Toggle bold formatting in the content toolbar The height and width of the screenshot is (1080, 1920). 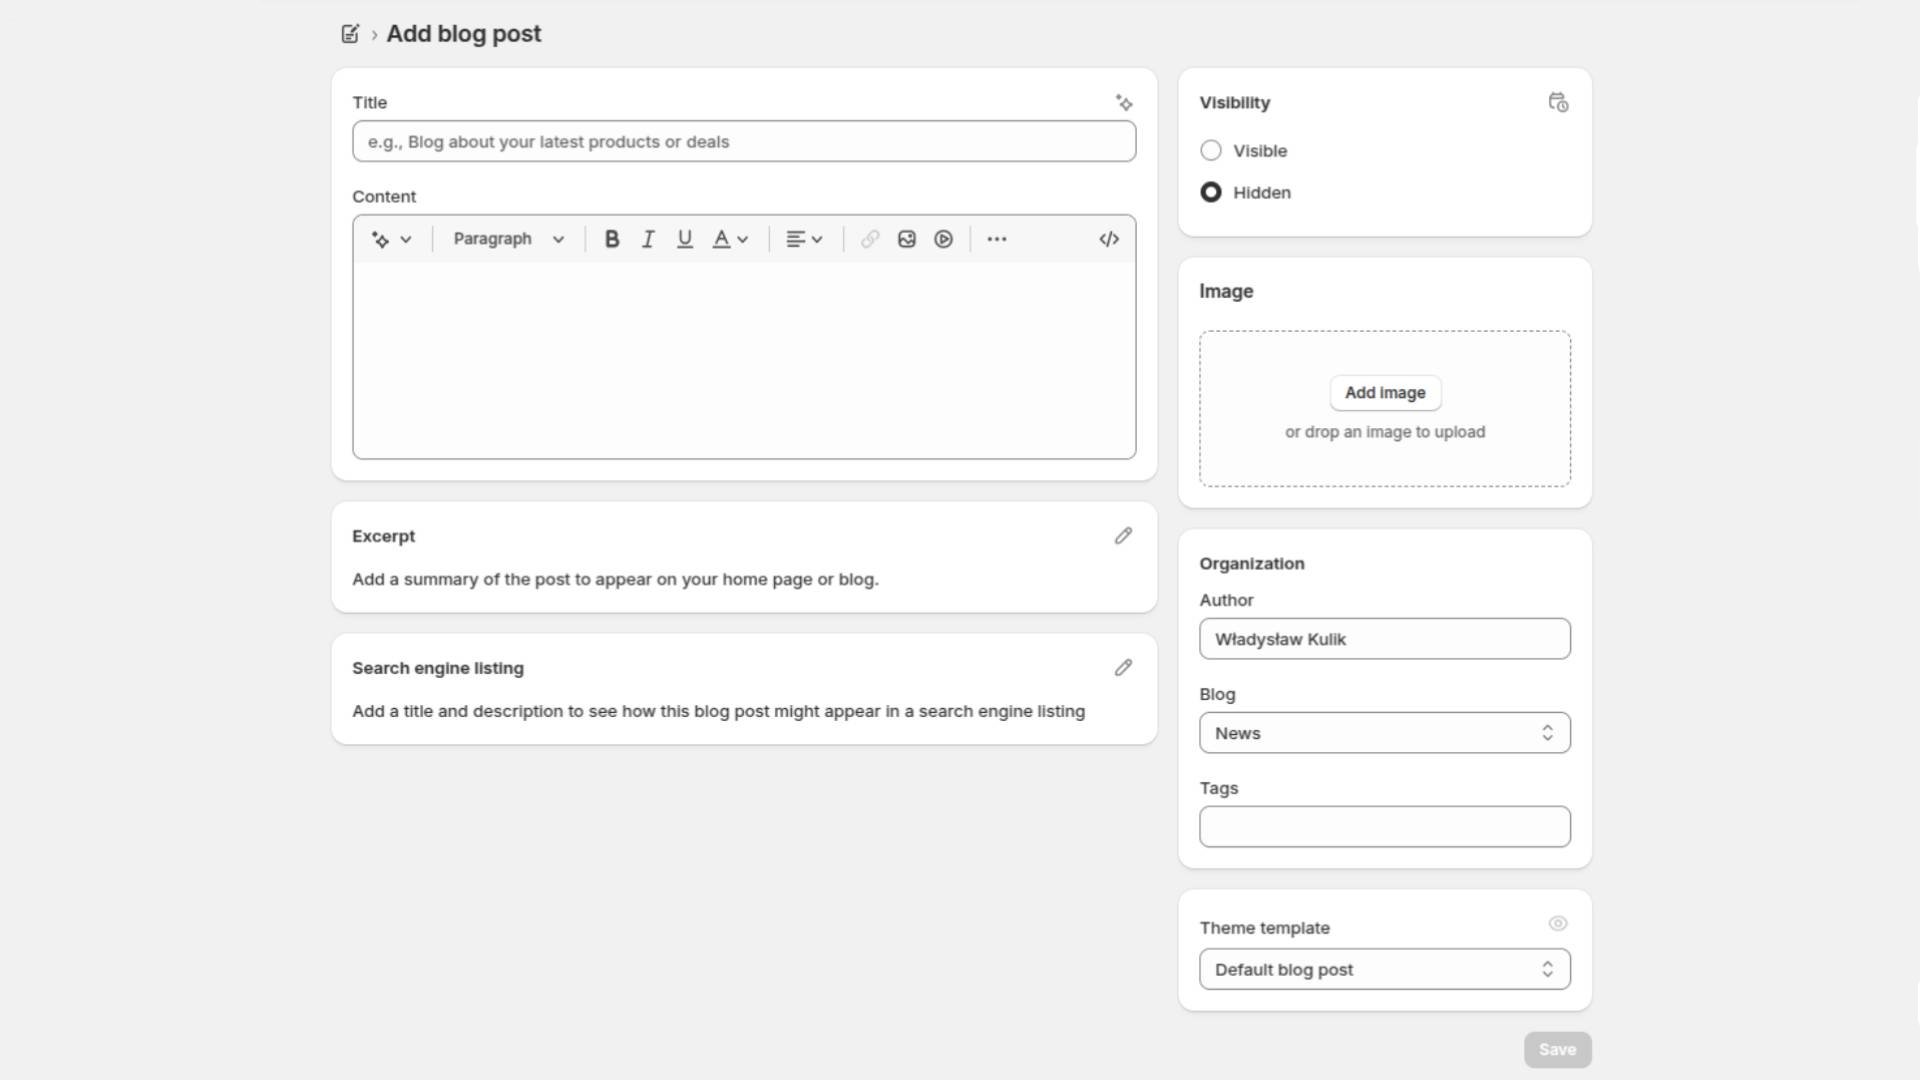pyautogui.click(x=611, y=239)
